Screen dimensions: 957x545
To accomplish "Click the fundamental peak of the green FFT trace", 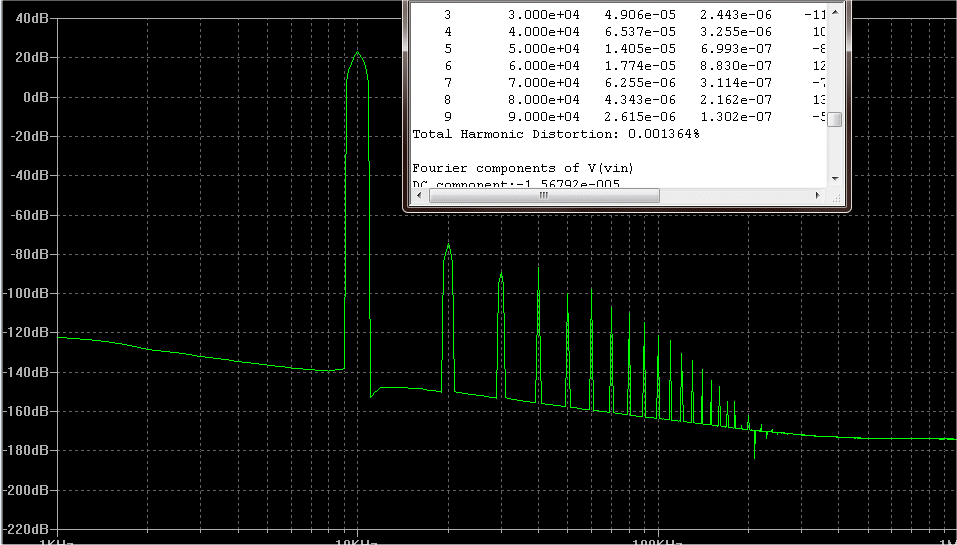I will (x=358, y=53).
